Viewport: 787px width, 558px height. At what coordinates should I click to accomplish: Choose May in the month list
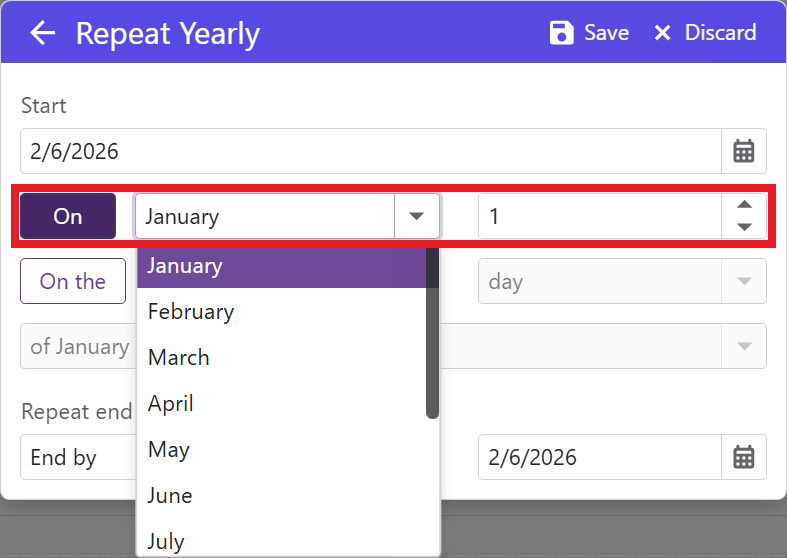click(168, 449)
